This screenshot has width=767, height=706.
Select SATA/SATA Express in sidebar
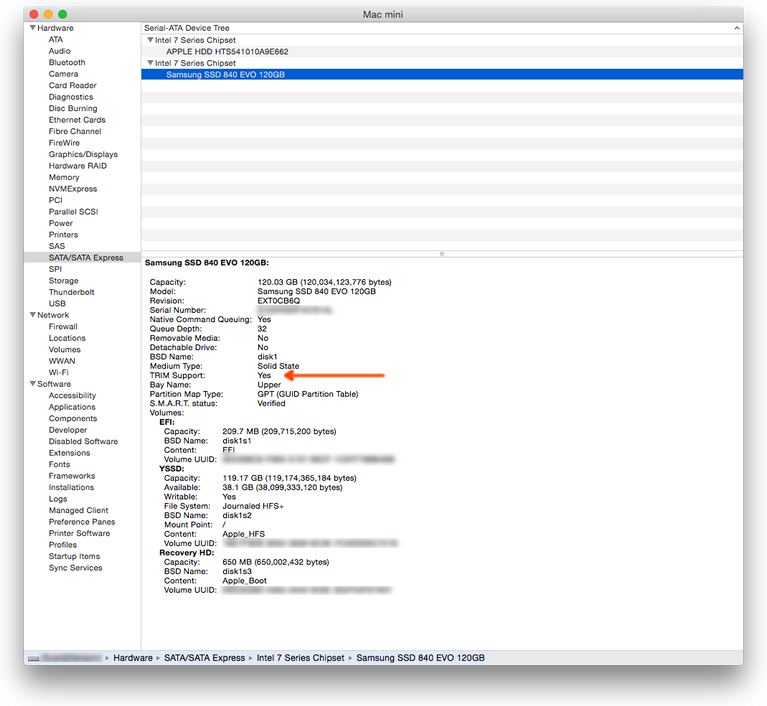[x=86, y=257]
